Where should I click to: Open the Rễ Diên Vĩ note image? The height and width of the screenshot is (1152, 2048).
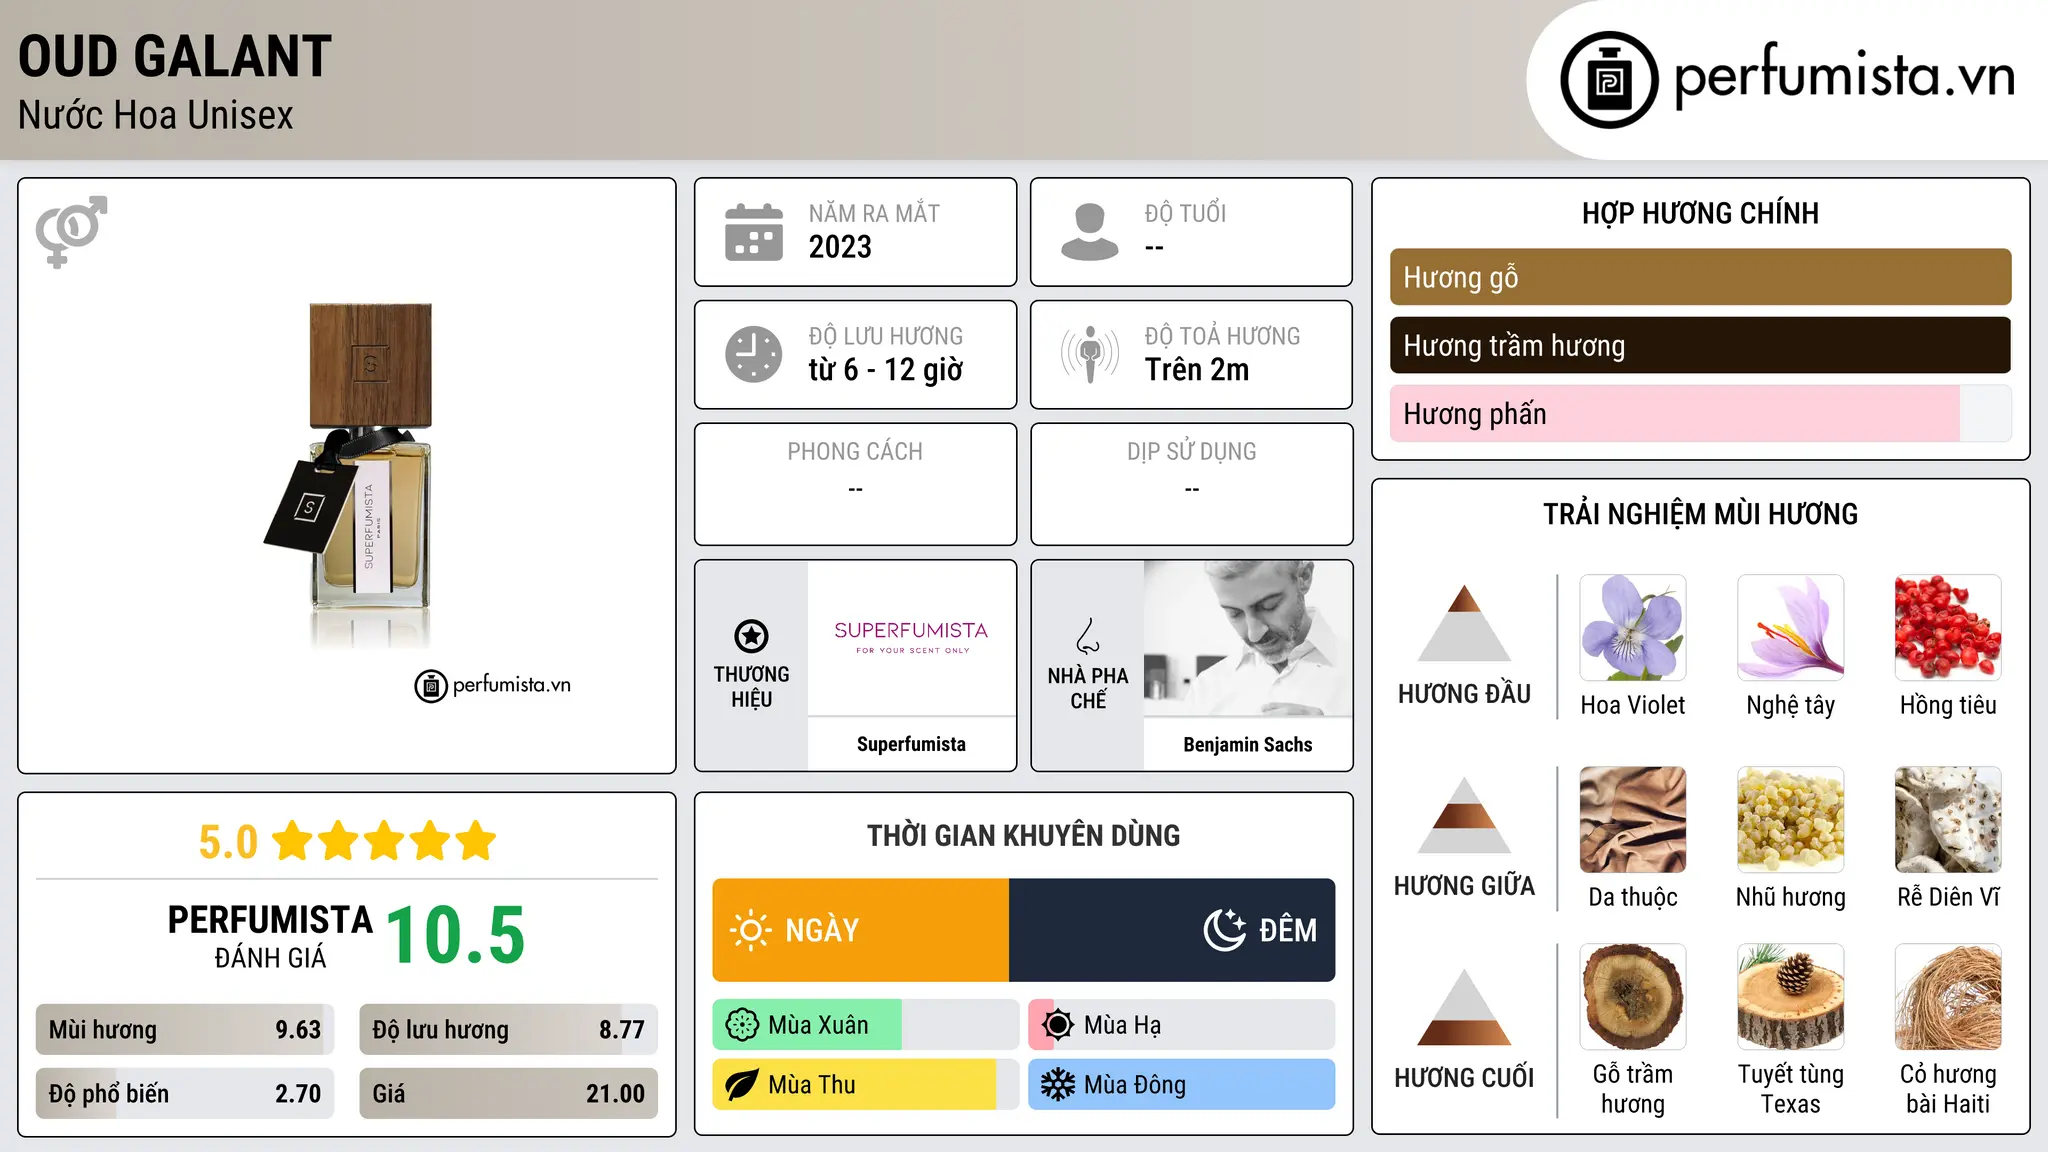[x=1948, y=820]
